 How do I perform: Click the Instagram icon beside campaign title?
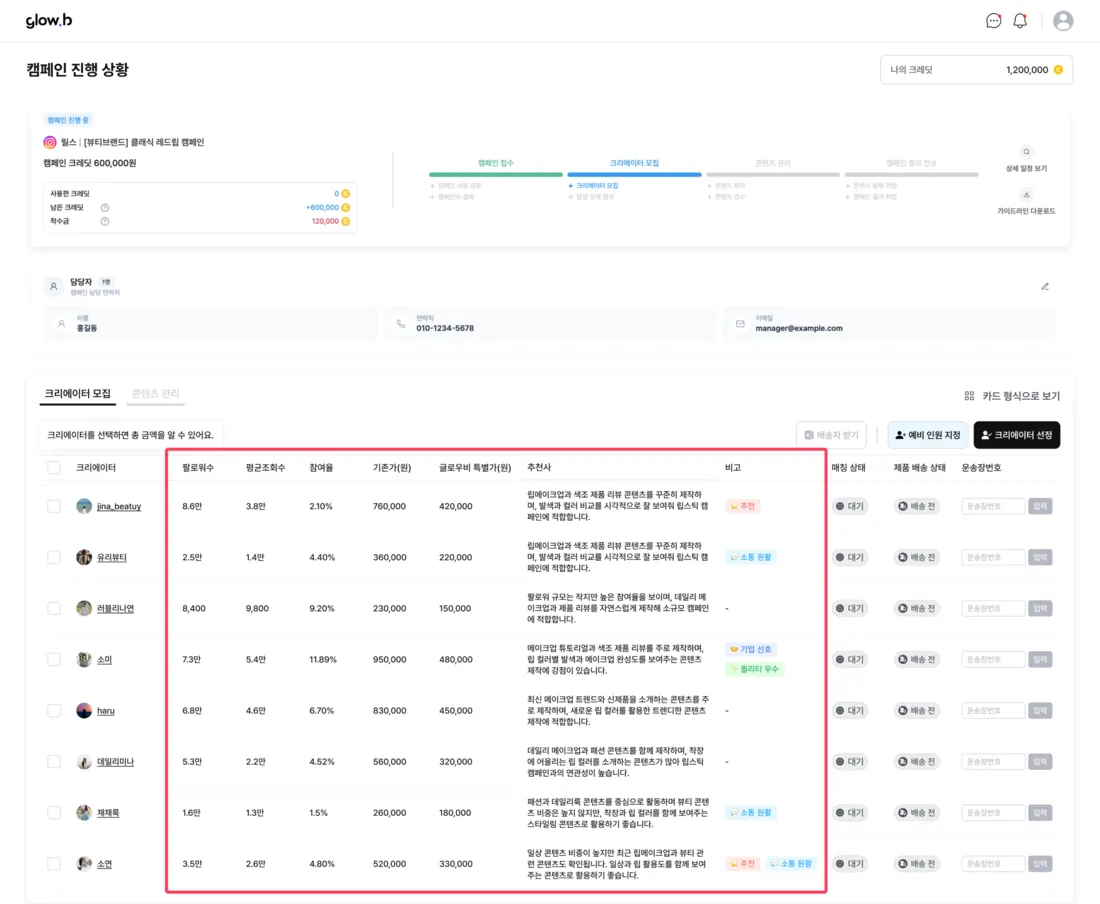(x=50, y=142)
